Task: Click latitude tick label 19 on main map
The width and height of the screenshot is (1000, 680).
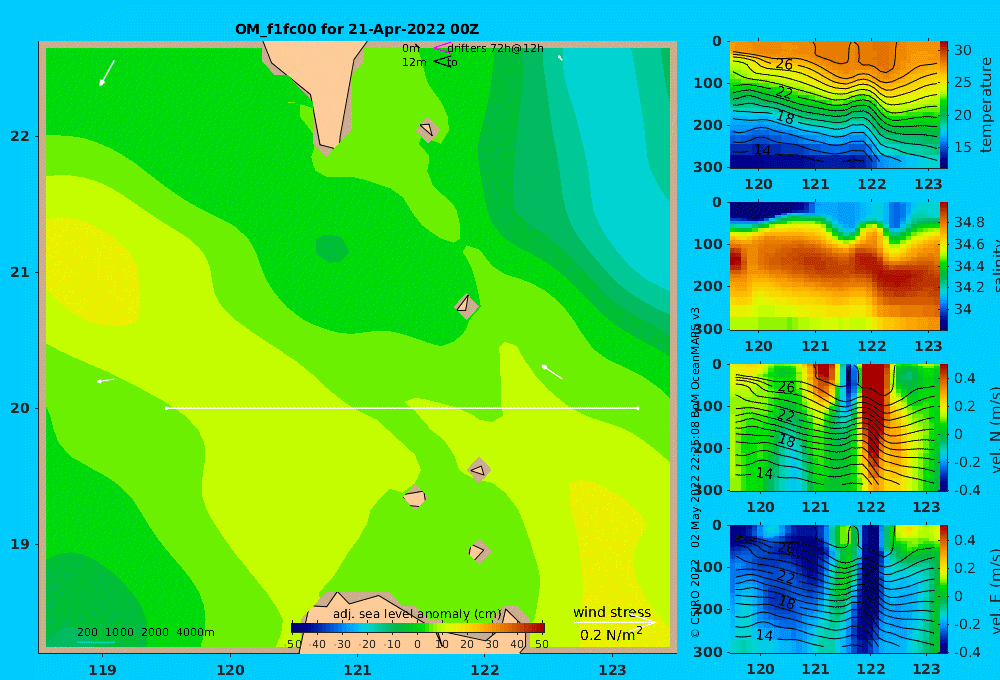Action: point(20,544)
